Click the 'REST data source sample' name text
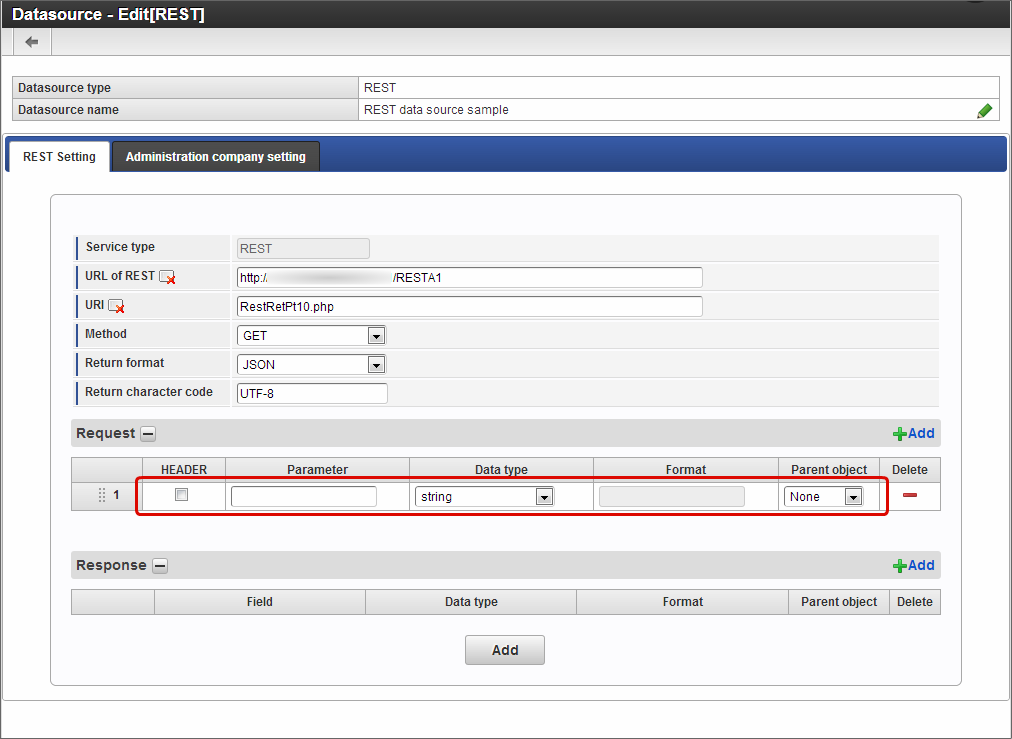Screen dimensions: 1012x739 (436, 110)
